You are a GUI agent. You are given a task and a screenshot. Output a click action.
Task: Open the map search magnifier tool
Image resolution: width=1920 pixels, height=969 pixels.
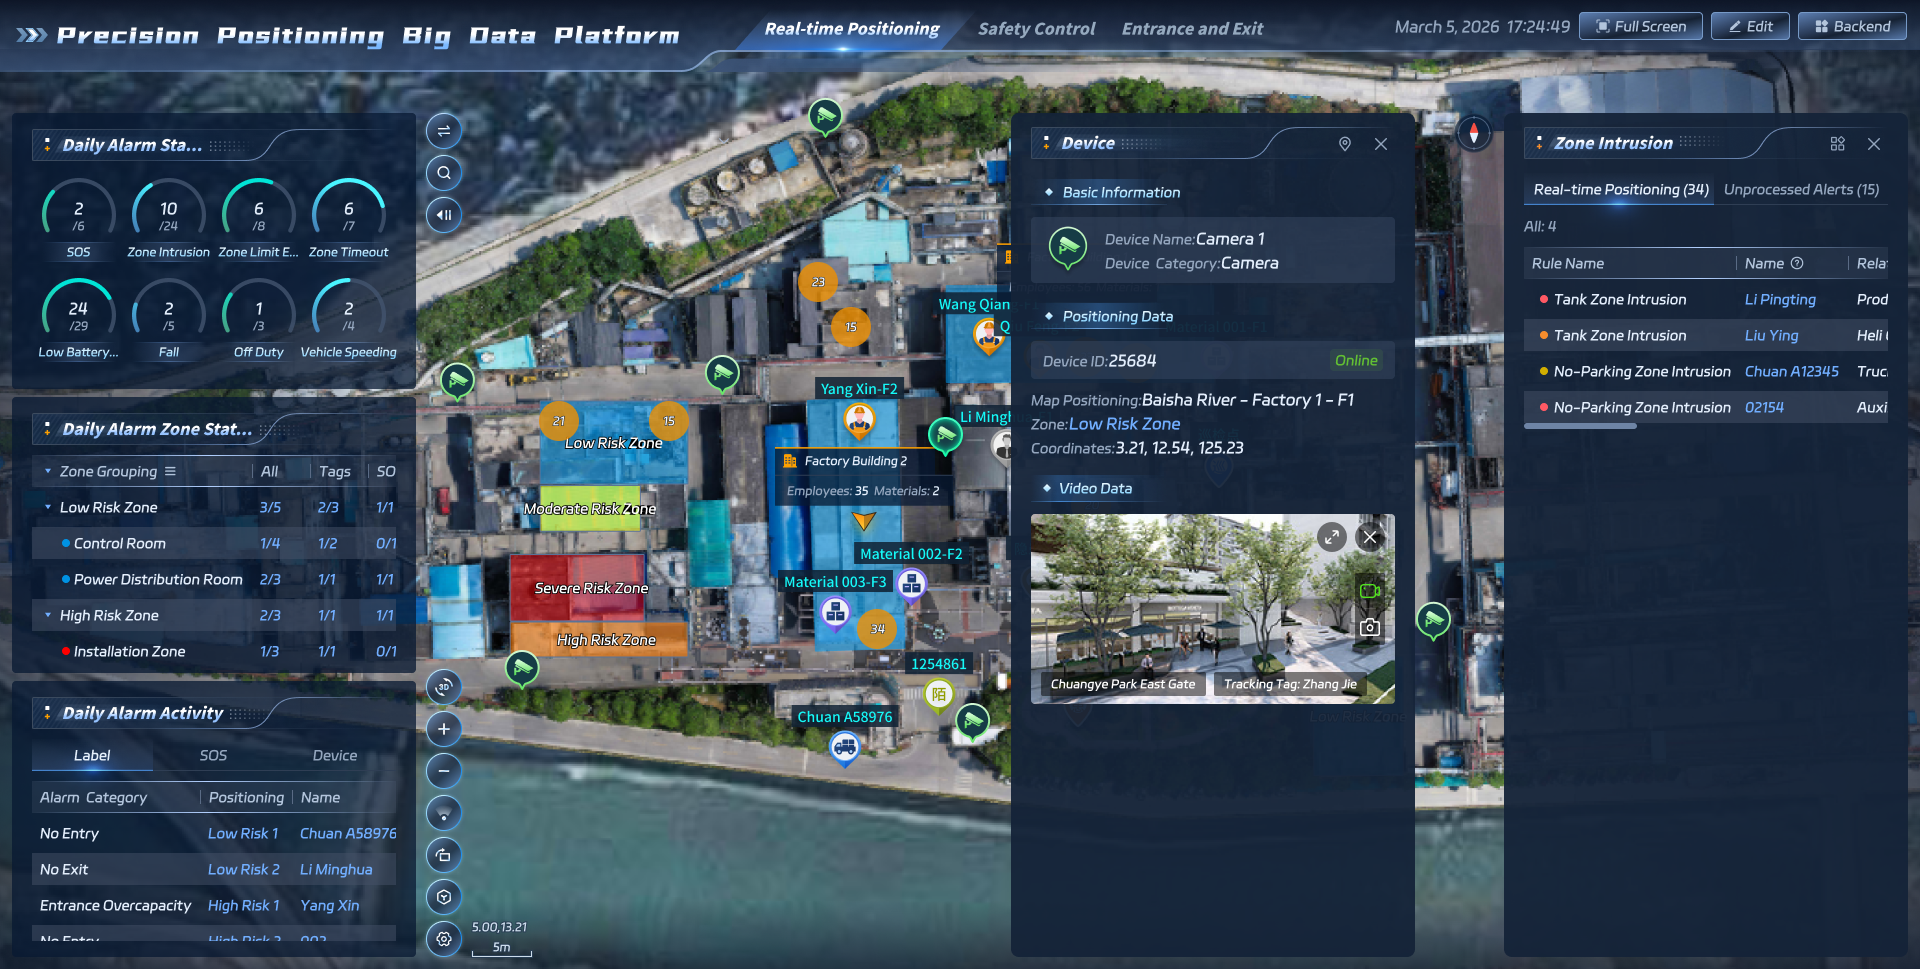pos(444,173)
